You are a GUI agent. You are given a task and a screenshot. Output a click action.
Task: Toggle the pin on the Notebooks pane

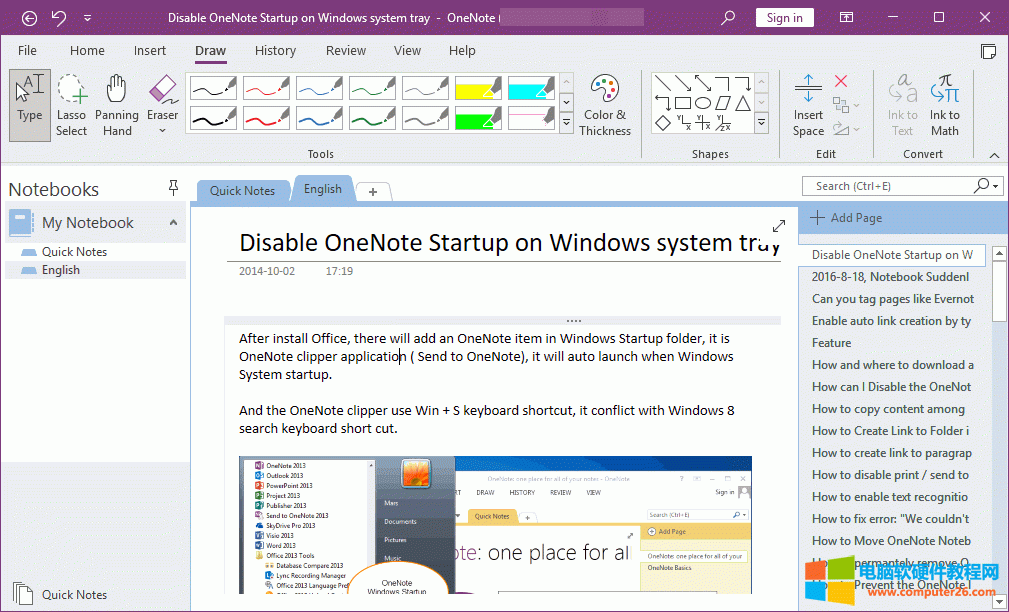pos(173,187)
